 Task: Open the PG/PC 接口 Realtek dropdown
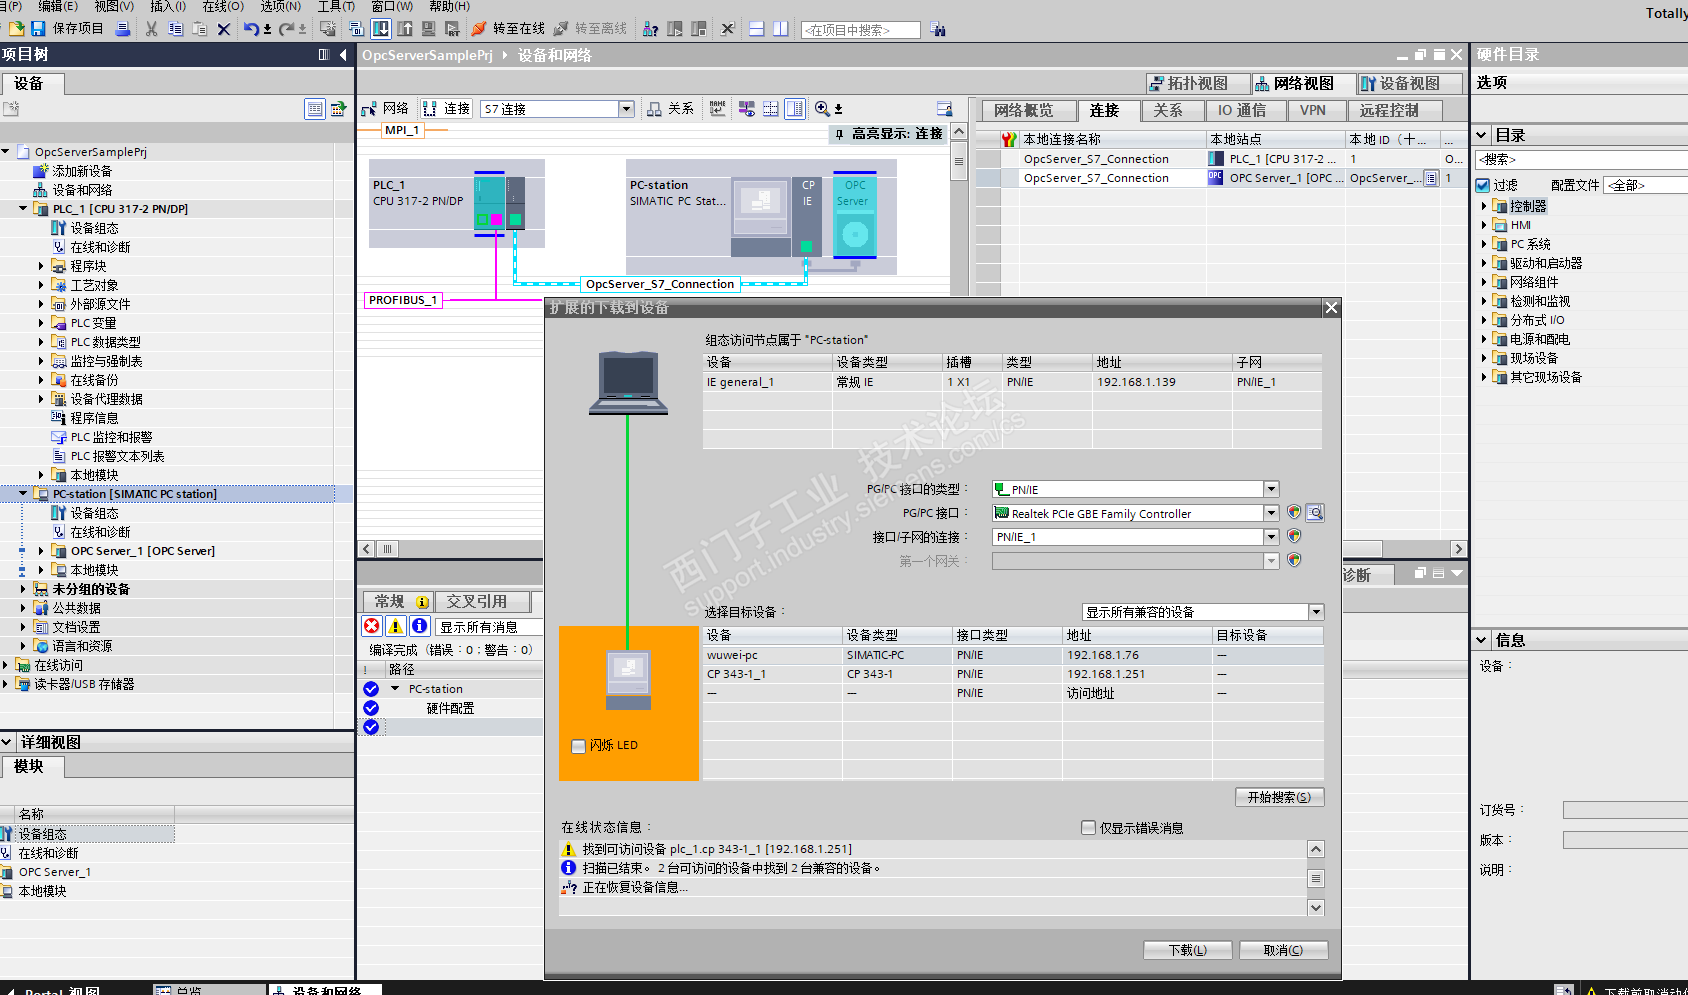coord(1271,513)
